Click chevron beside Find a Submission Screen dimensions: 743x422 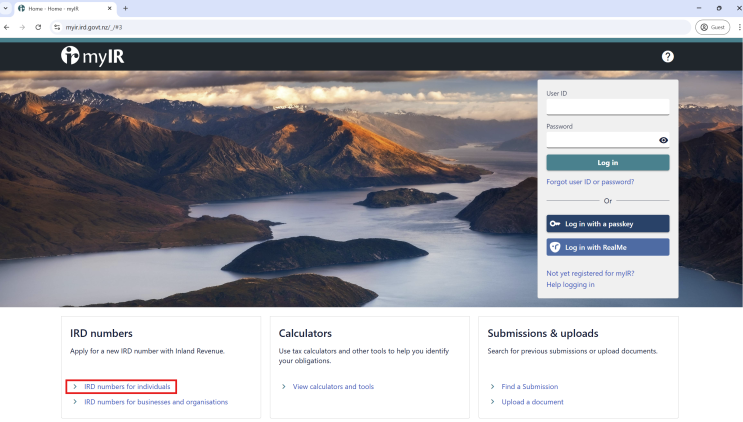pos(492,386)
